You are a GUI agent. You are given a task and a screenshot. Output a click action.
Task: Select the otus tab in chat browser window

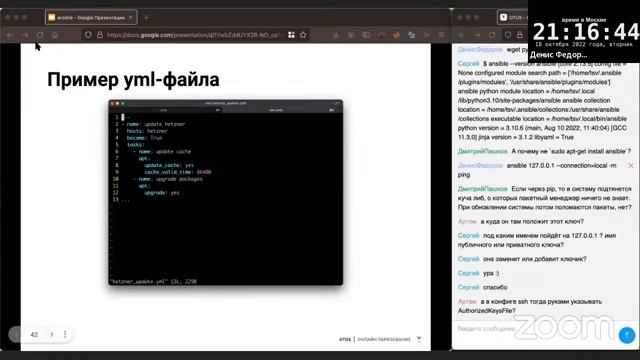[x=513, y=17]
